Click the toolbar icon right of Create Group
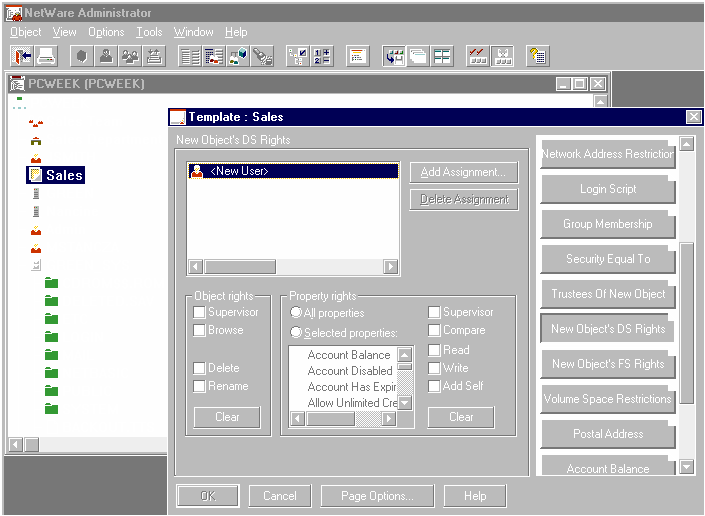This screenshot has width=705, height=516. [154, 56]
